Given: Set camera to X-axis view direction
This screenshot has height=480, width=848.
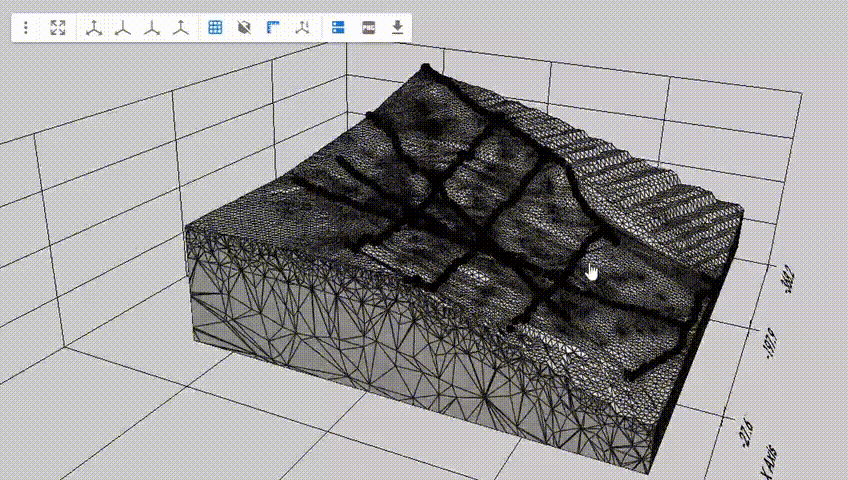Looking at the screenshot, I should [x=122, y=28].
